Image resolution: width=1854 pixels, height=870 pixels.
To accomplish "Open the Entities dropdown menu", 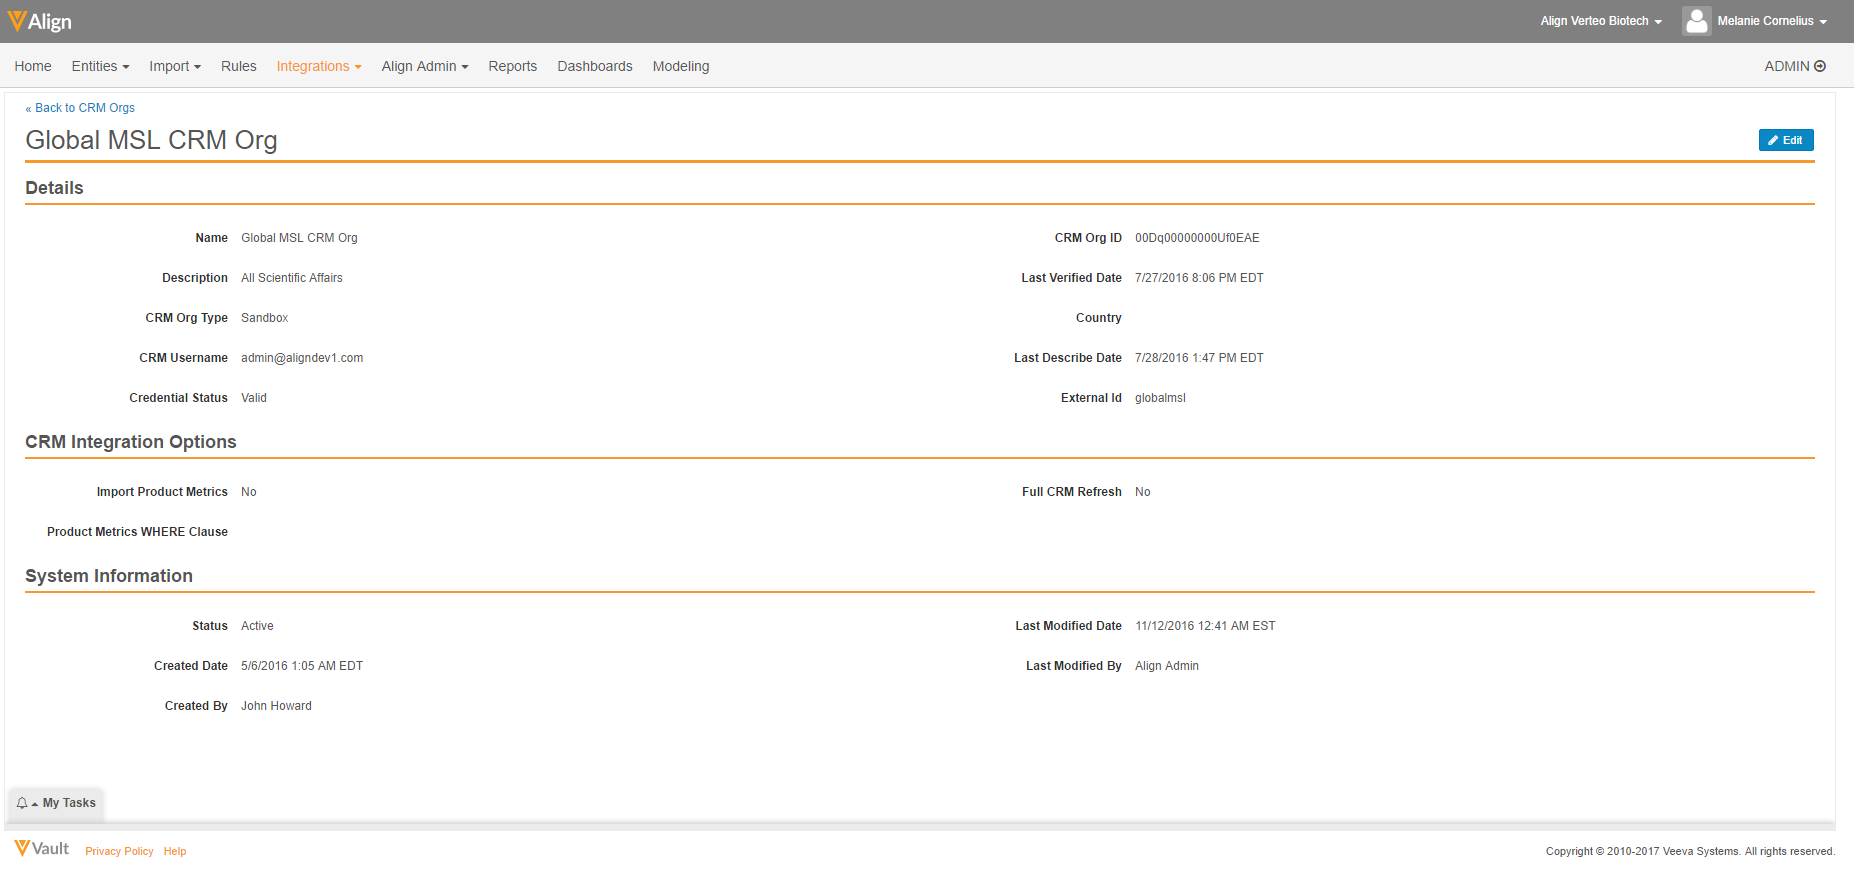I will [100, 66].
